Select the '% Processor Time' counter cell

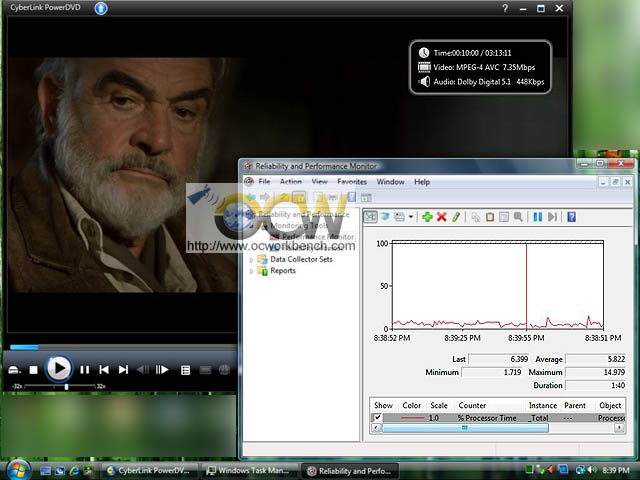(x=487, y=418)
